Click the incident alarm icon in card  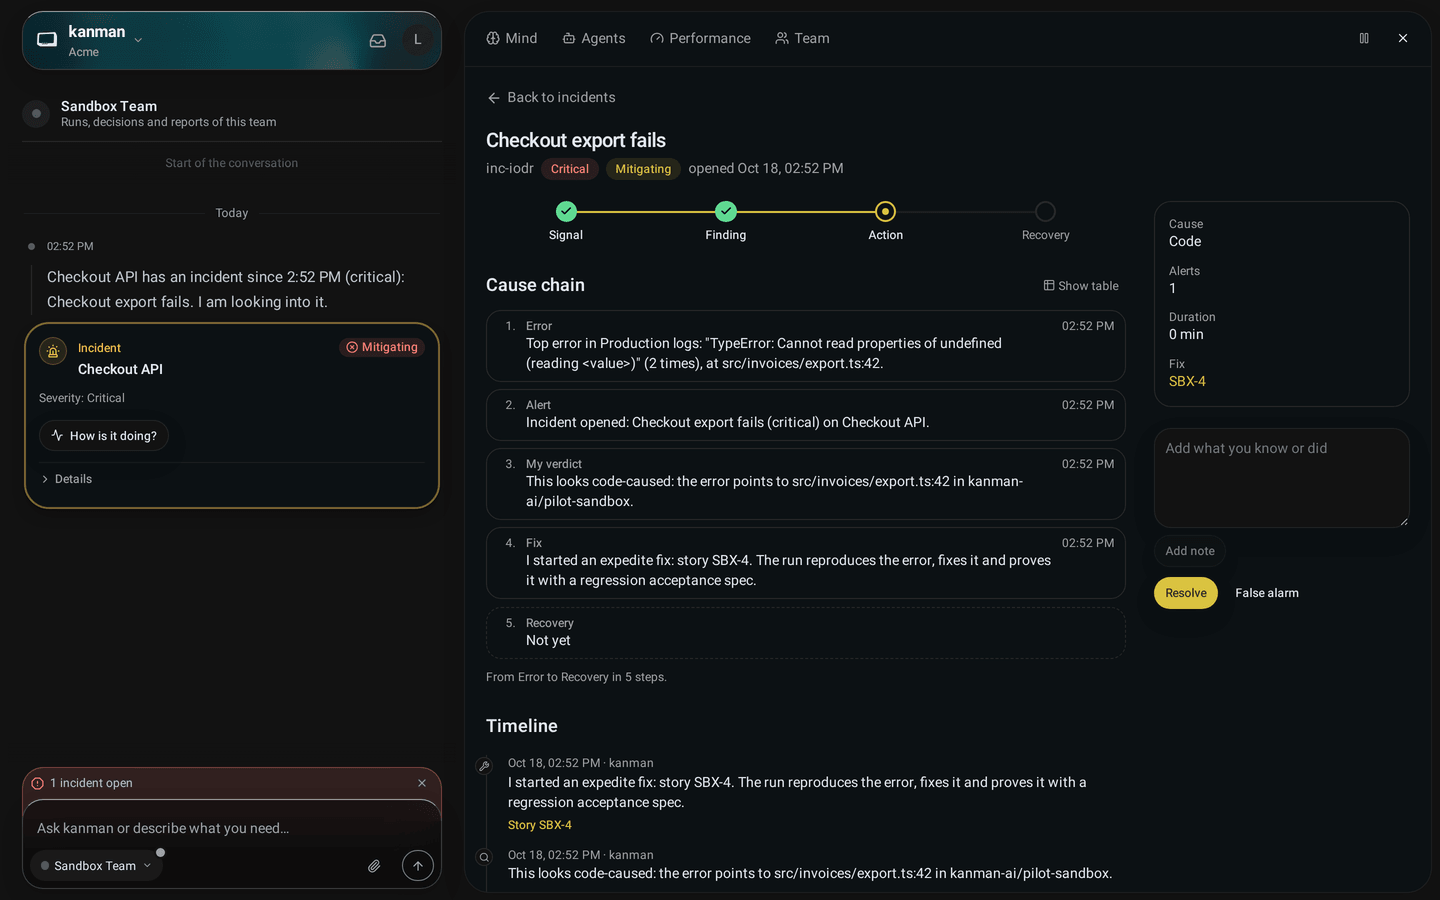[53, 351]
